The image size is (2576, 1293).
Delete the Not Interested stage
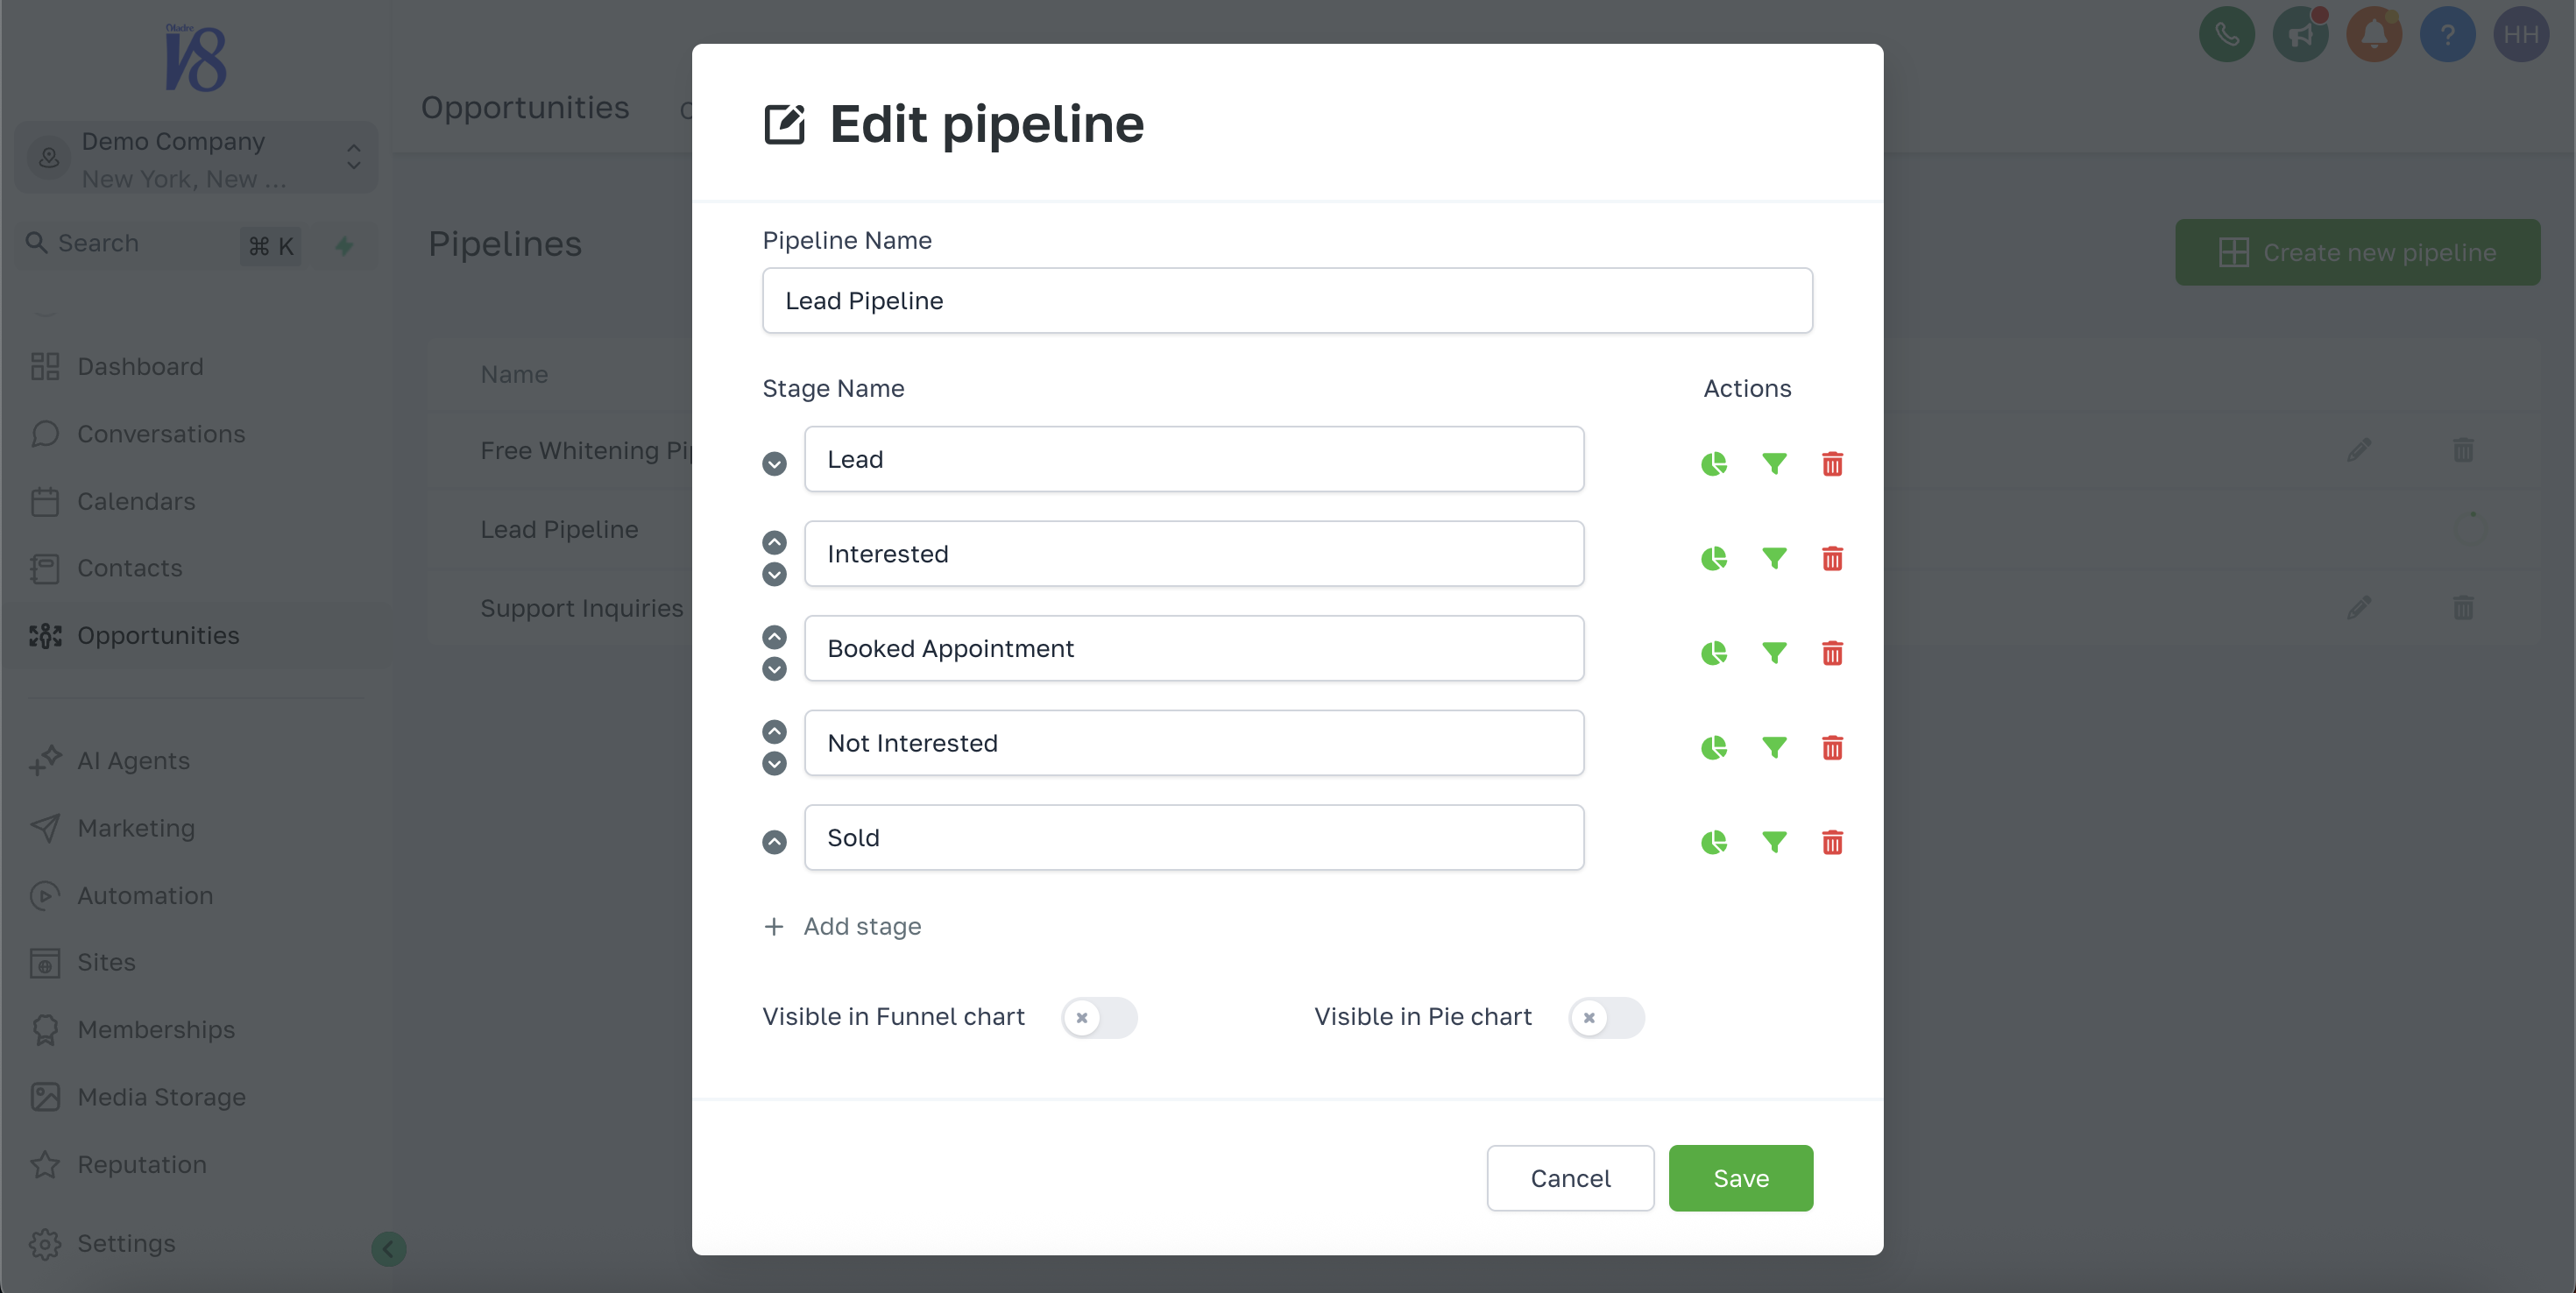[1832, 748]
